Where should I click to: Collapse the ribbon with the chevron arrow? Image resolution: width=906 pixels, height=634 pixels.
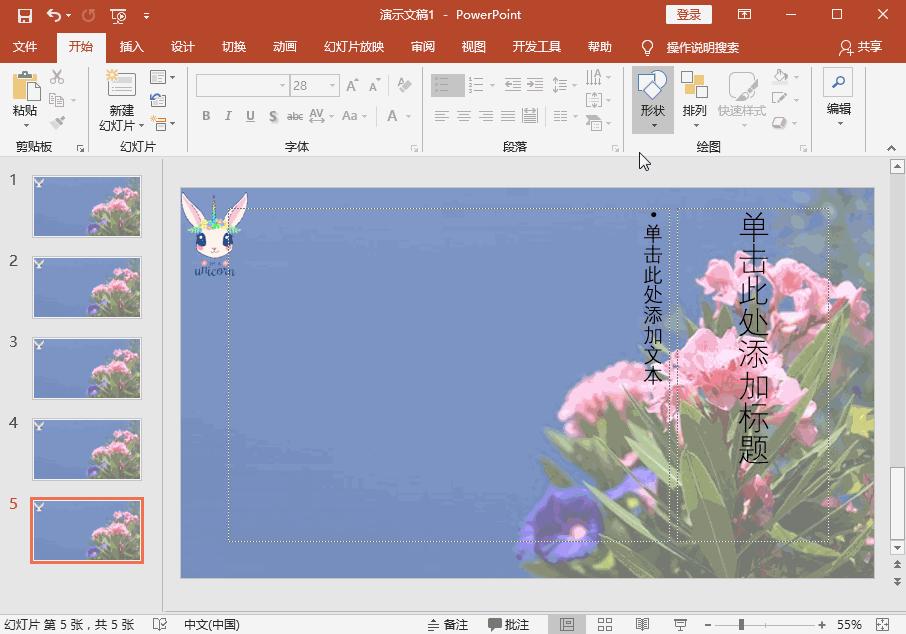coord(891,148)
